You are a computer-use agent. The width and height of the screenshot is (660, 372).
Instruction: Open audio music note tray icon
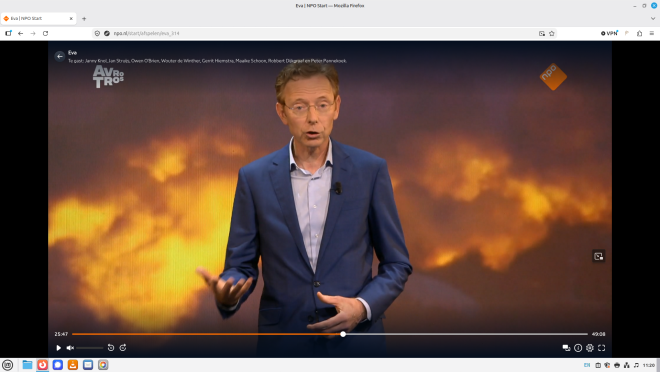[x=636, y=365]
